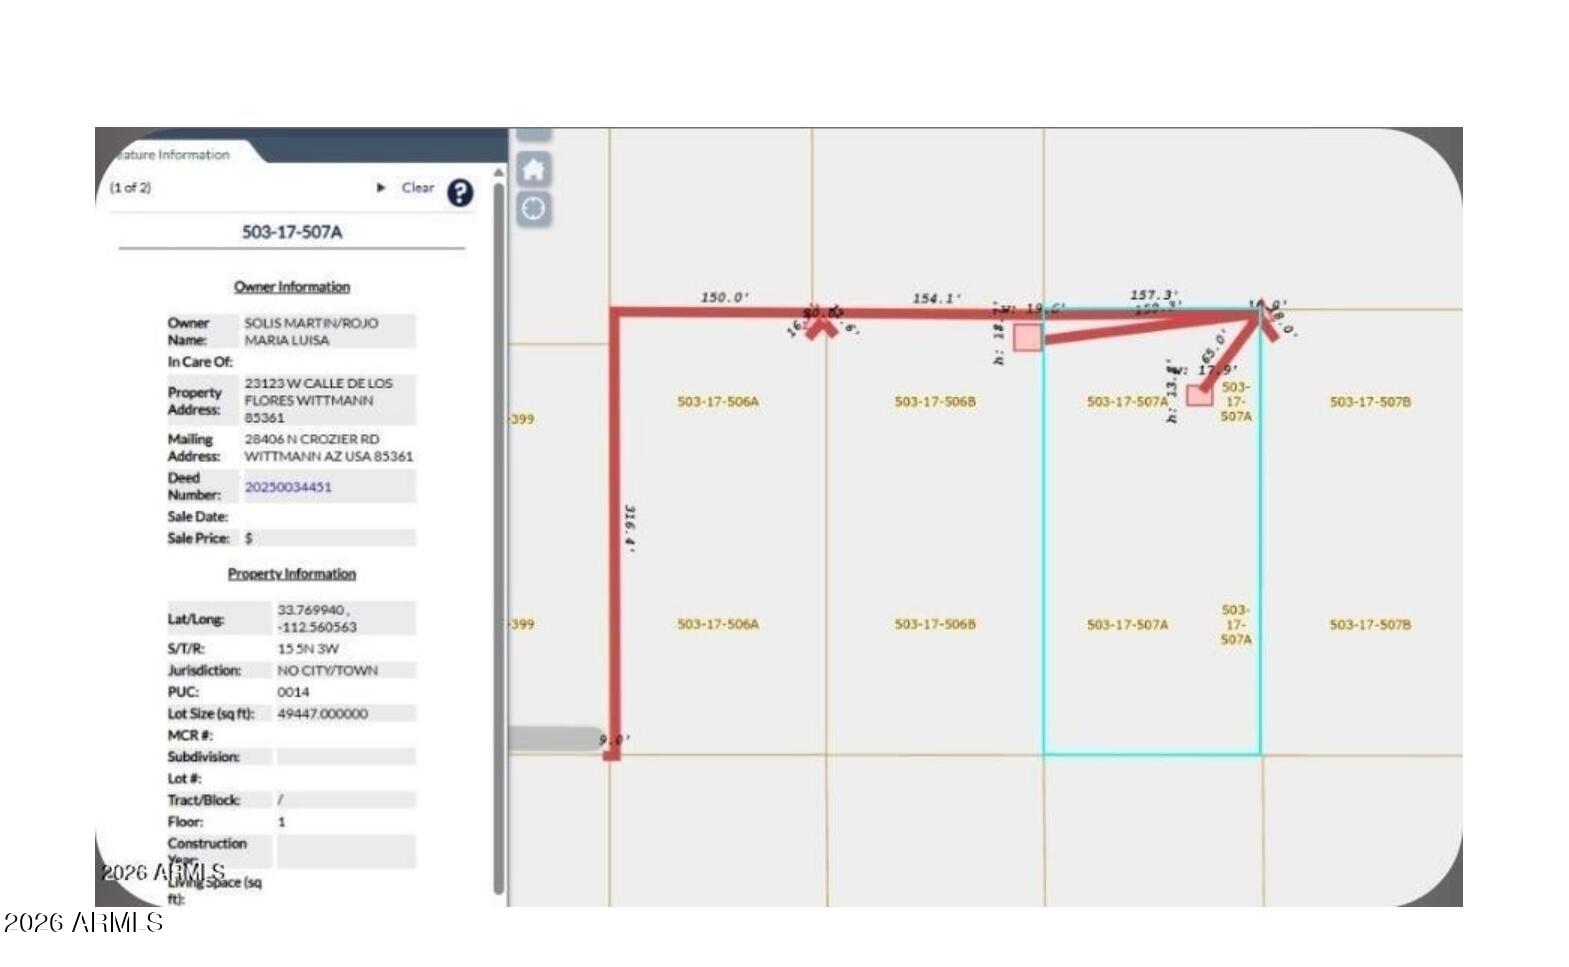Click lot size value 49447.000000

coord(322,714)
